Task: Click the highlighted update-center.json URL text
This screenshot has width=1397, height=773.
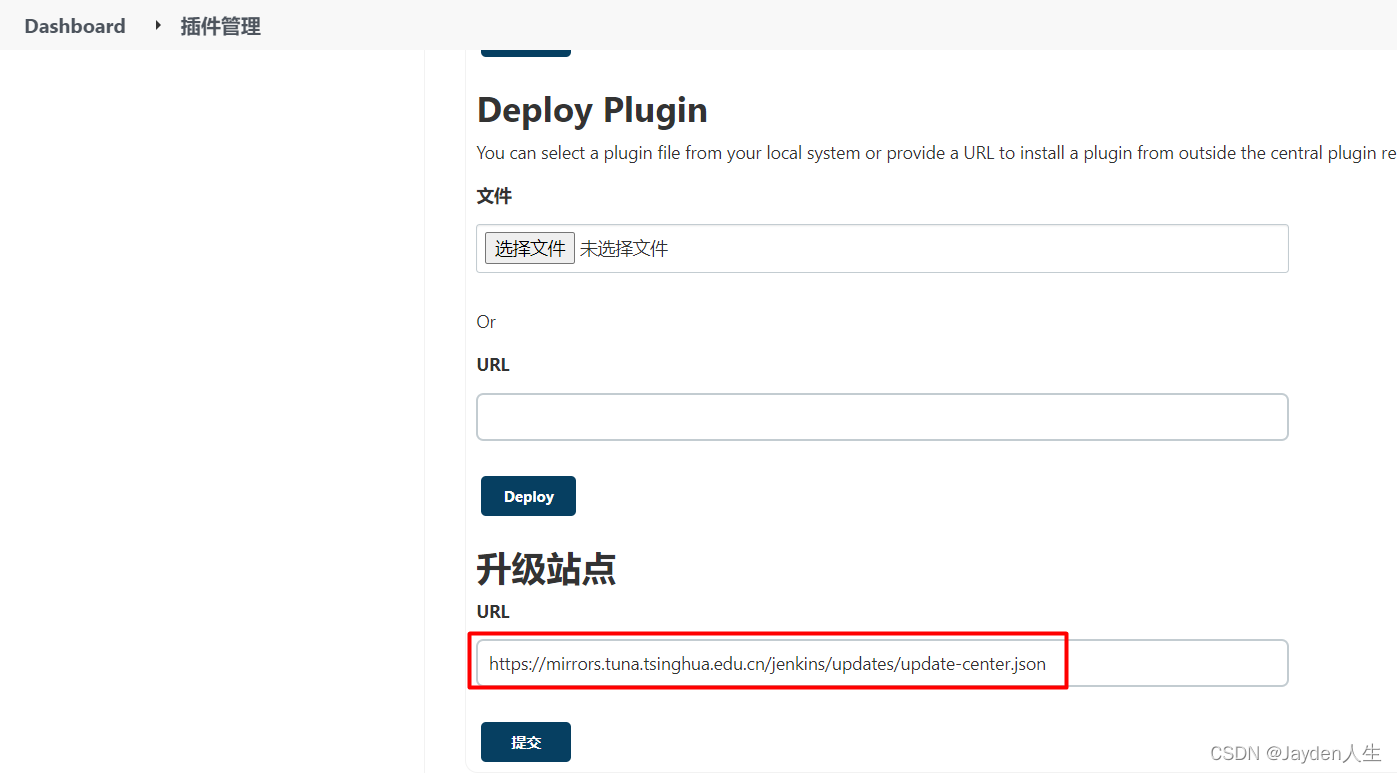Action: pyautogui.click(x=766, y=663)
